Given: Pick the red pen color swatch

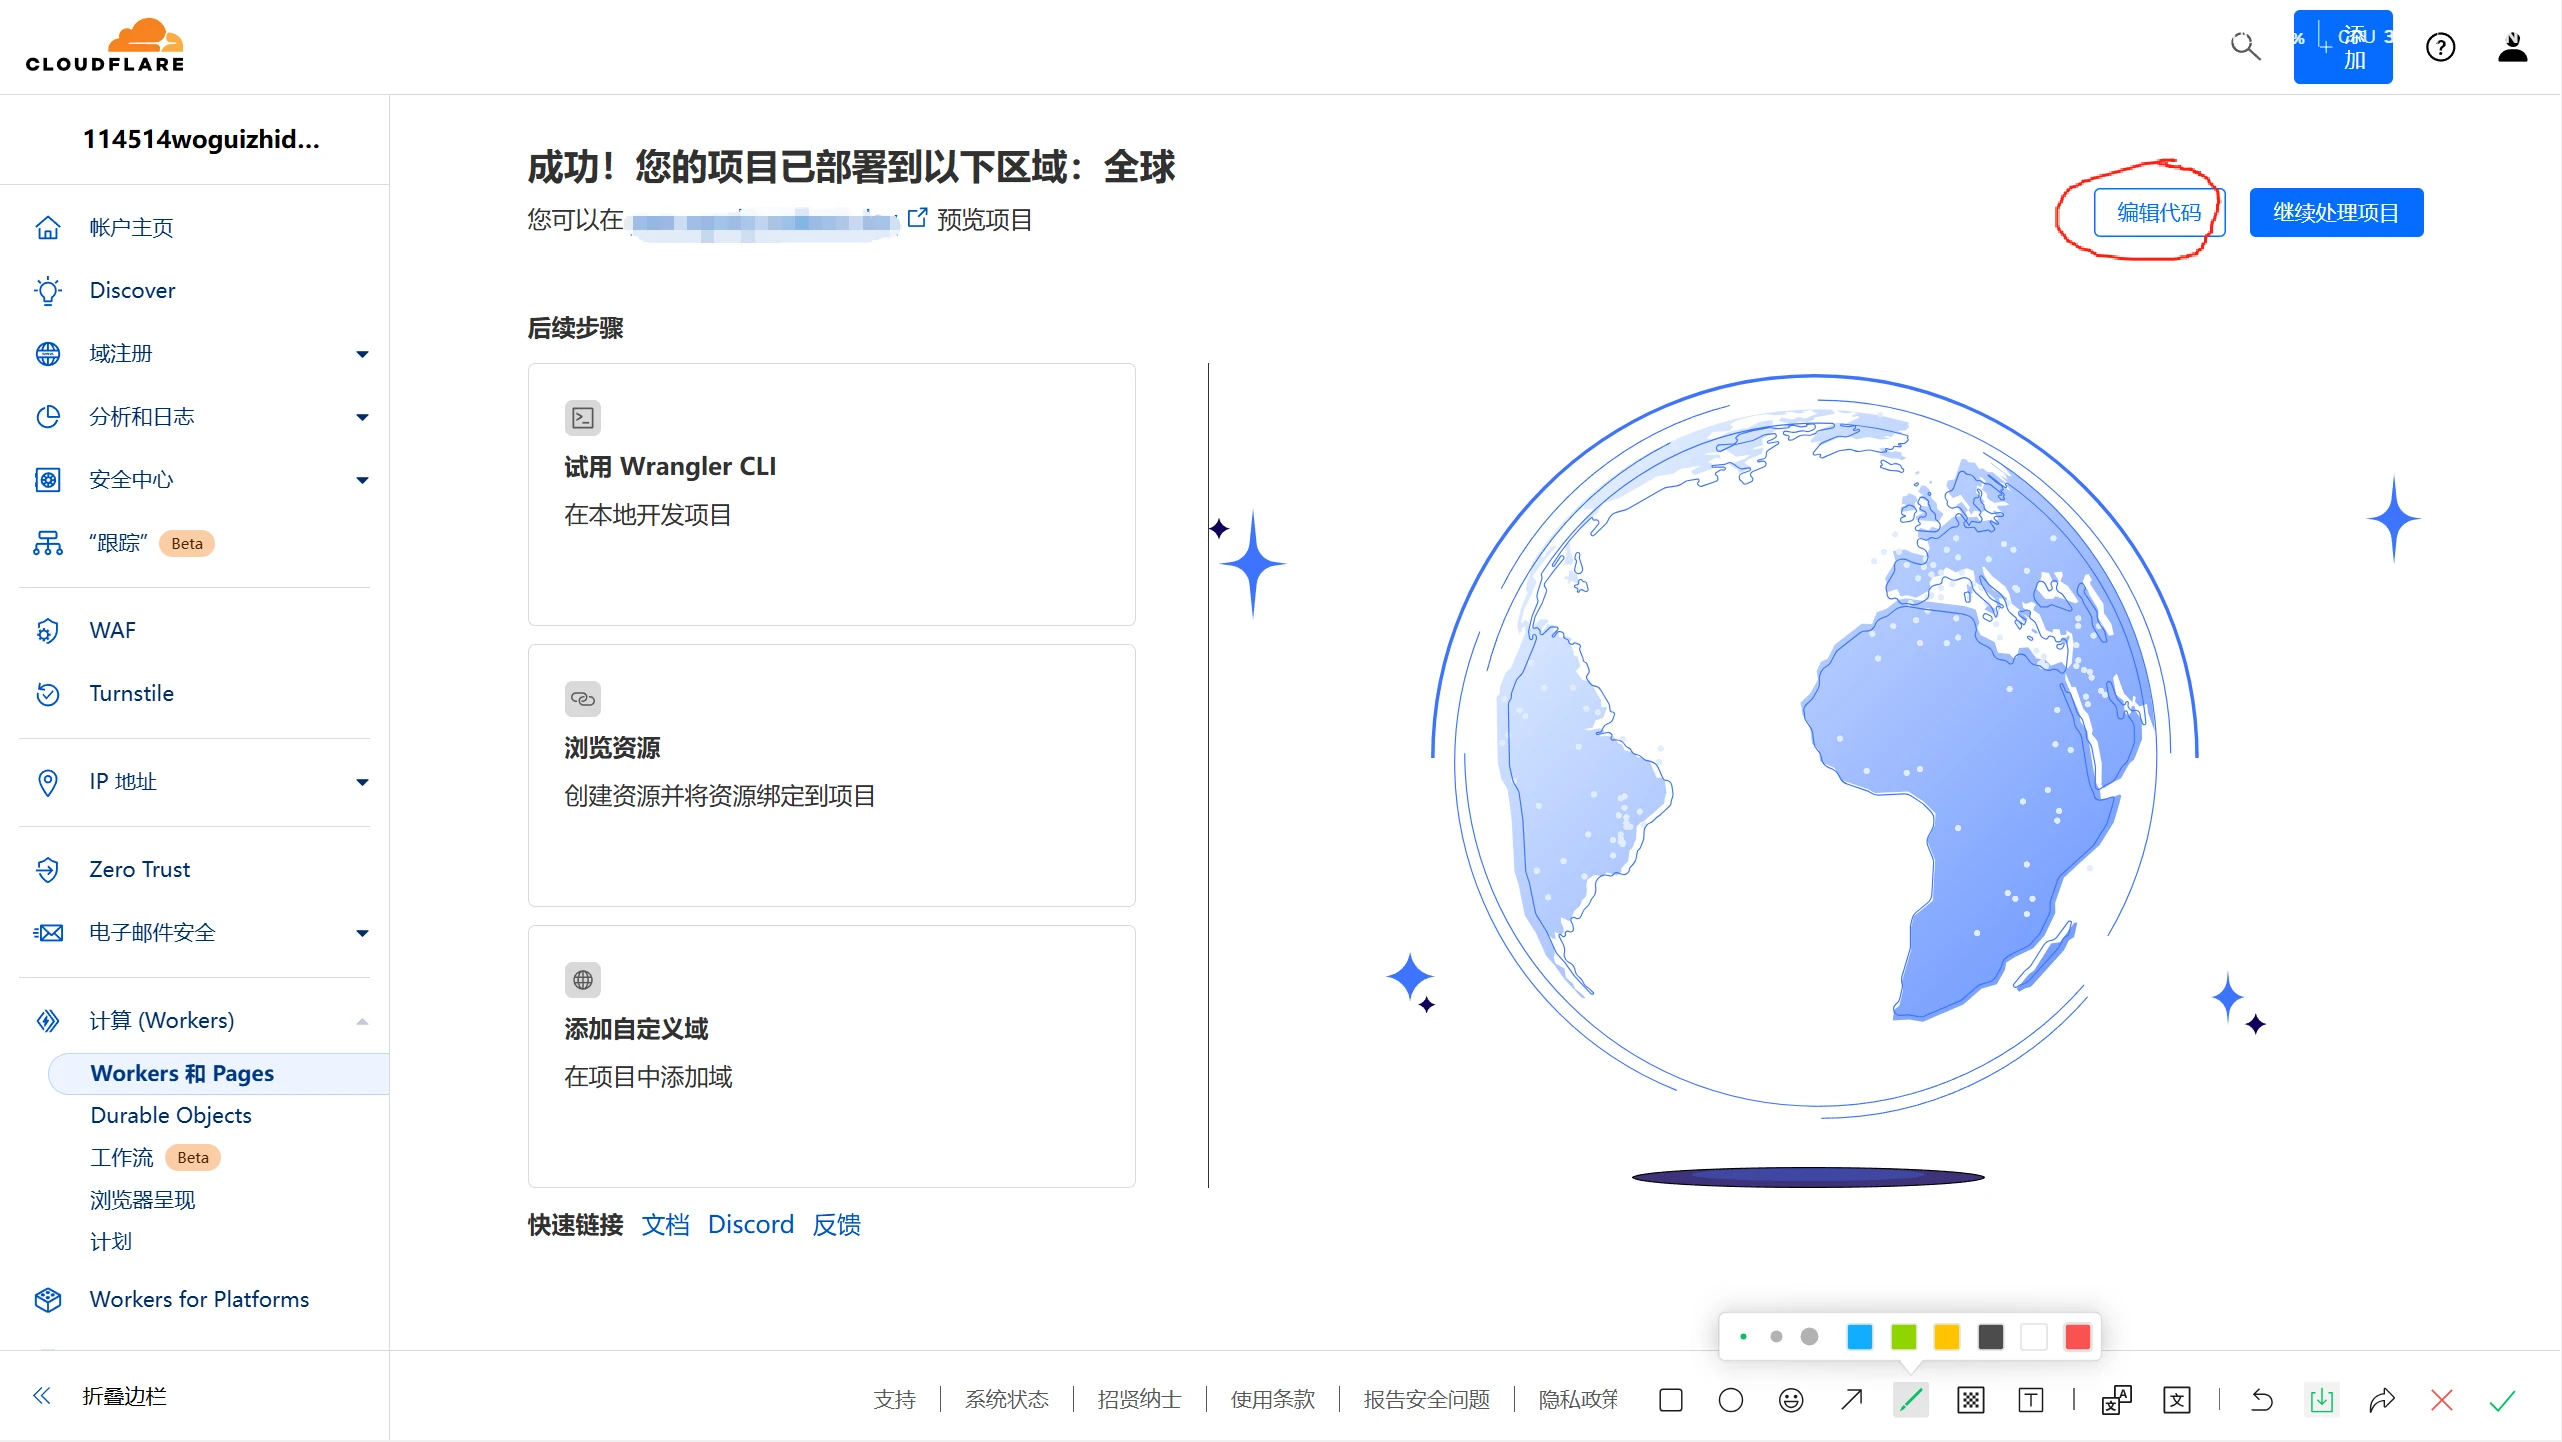Looking at the screenshot, I should (x=2077, y=1337).
